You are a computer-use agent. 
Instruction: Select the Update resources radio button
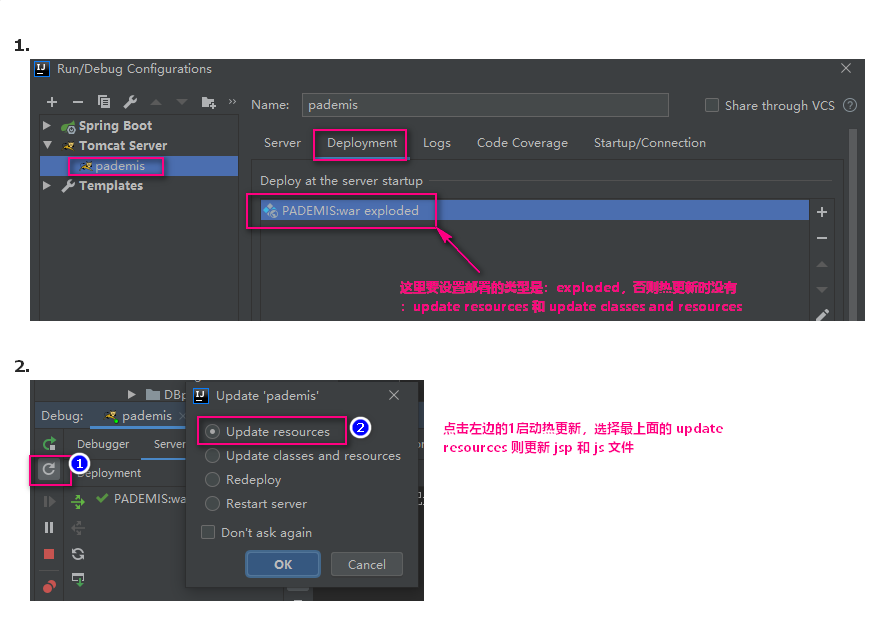click(212, 432)
